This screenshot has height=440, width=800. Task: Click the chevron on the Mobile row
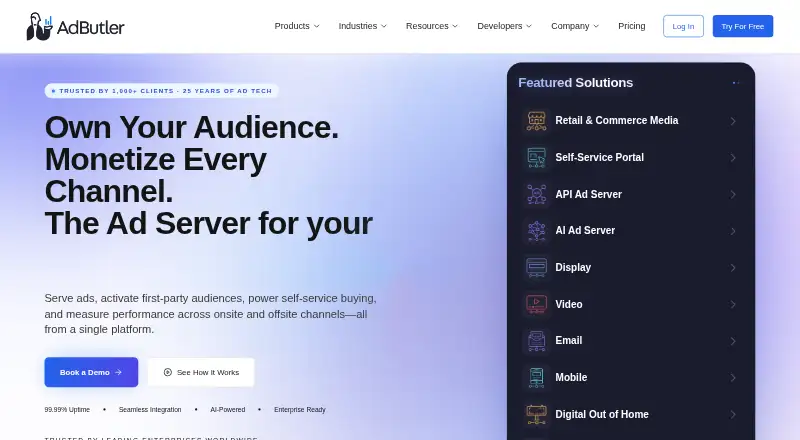pos(733,378)
